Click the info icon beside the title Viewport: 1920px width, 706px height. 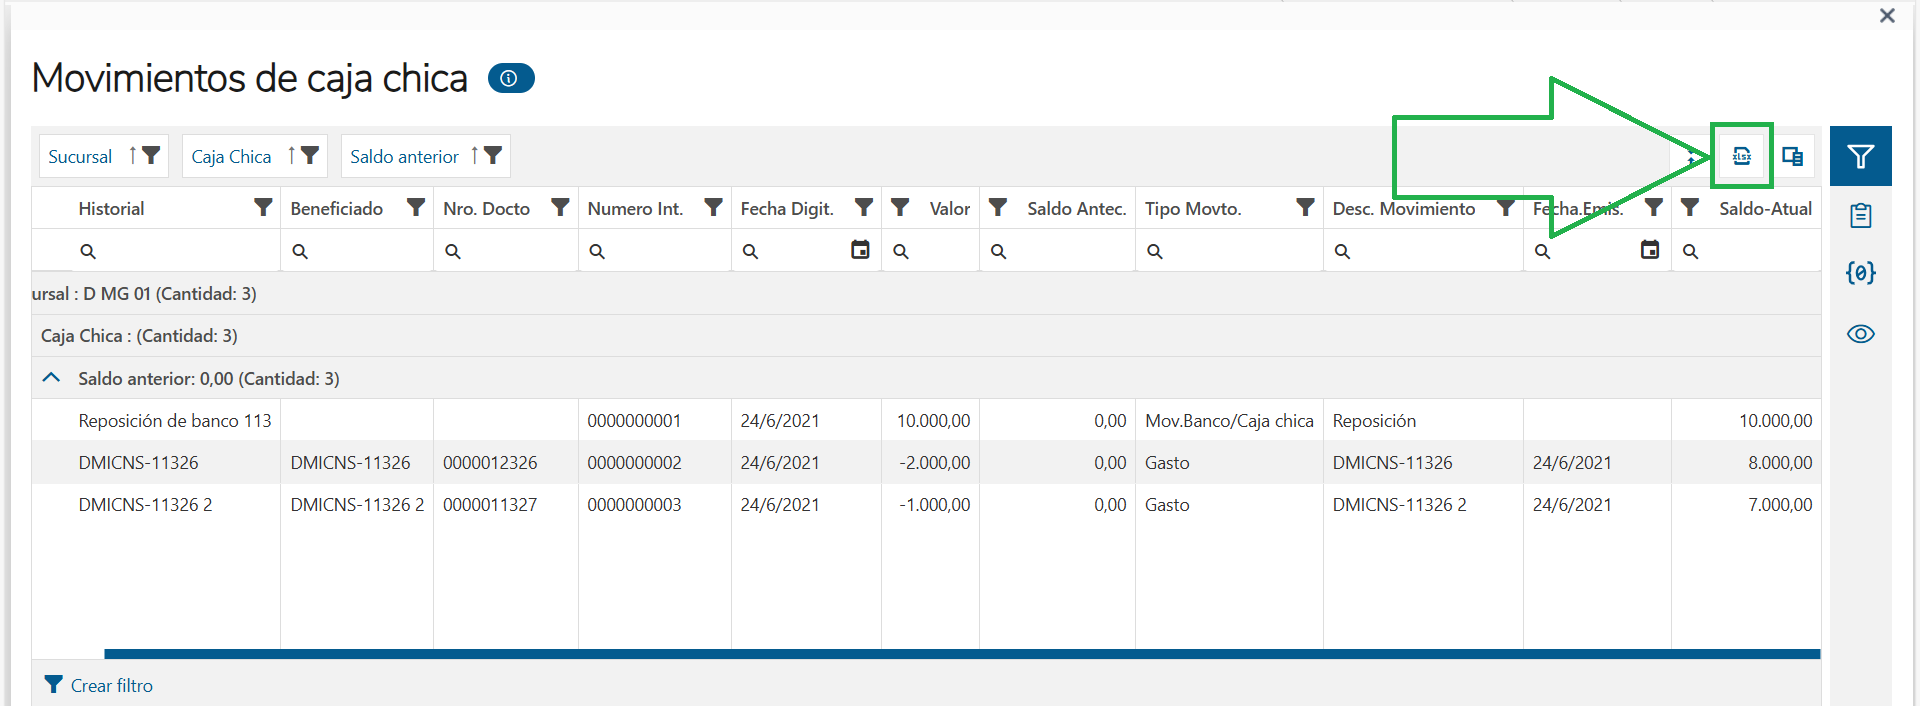(x=510, y=78)
